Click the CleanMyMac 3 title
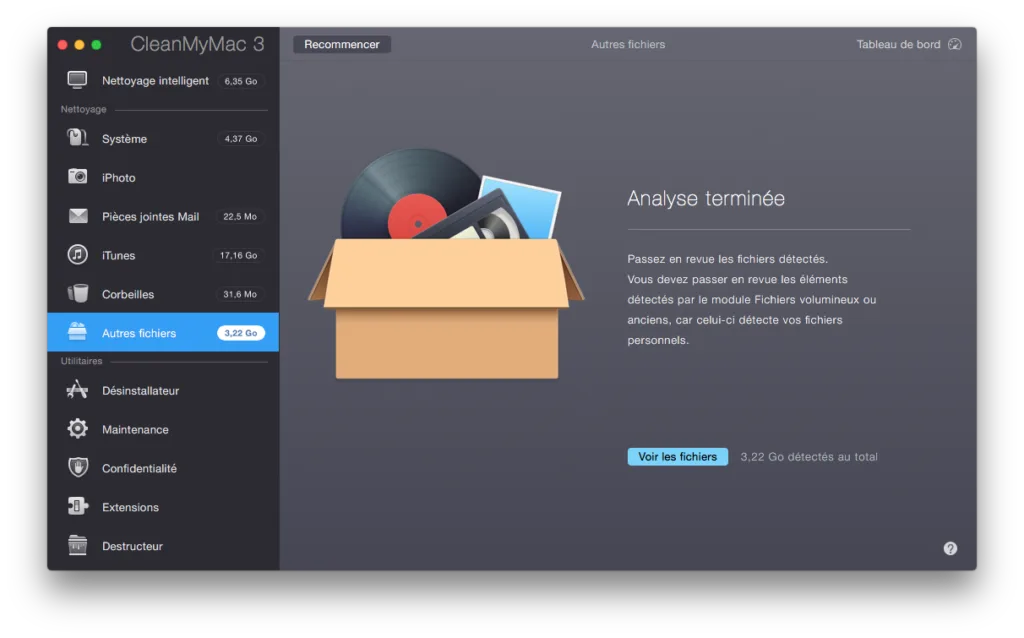1024x638 pixels. point(197,44)
